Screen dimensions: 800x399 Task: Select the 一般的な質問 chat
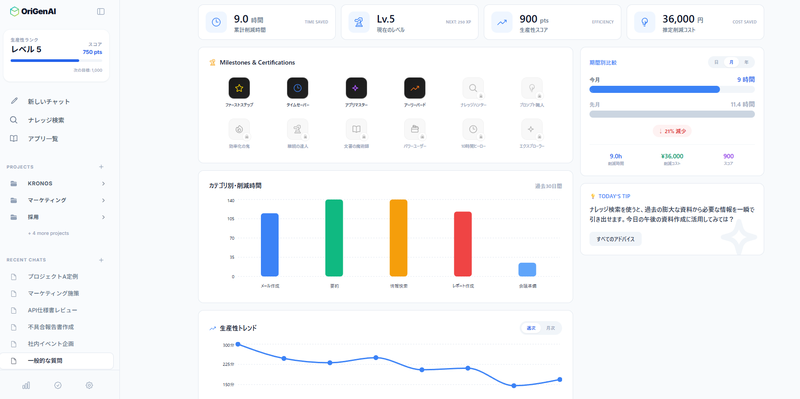point(57,361)
